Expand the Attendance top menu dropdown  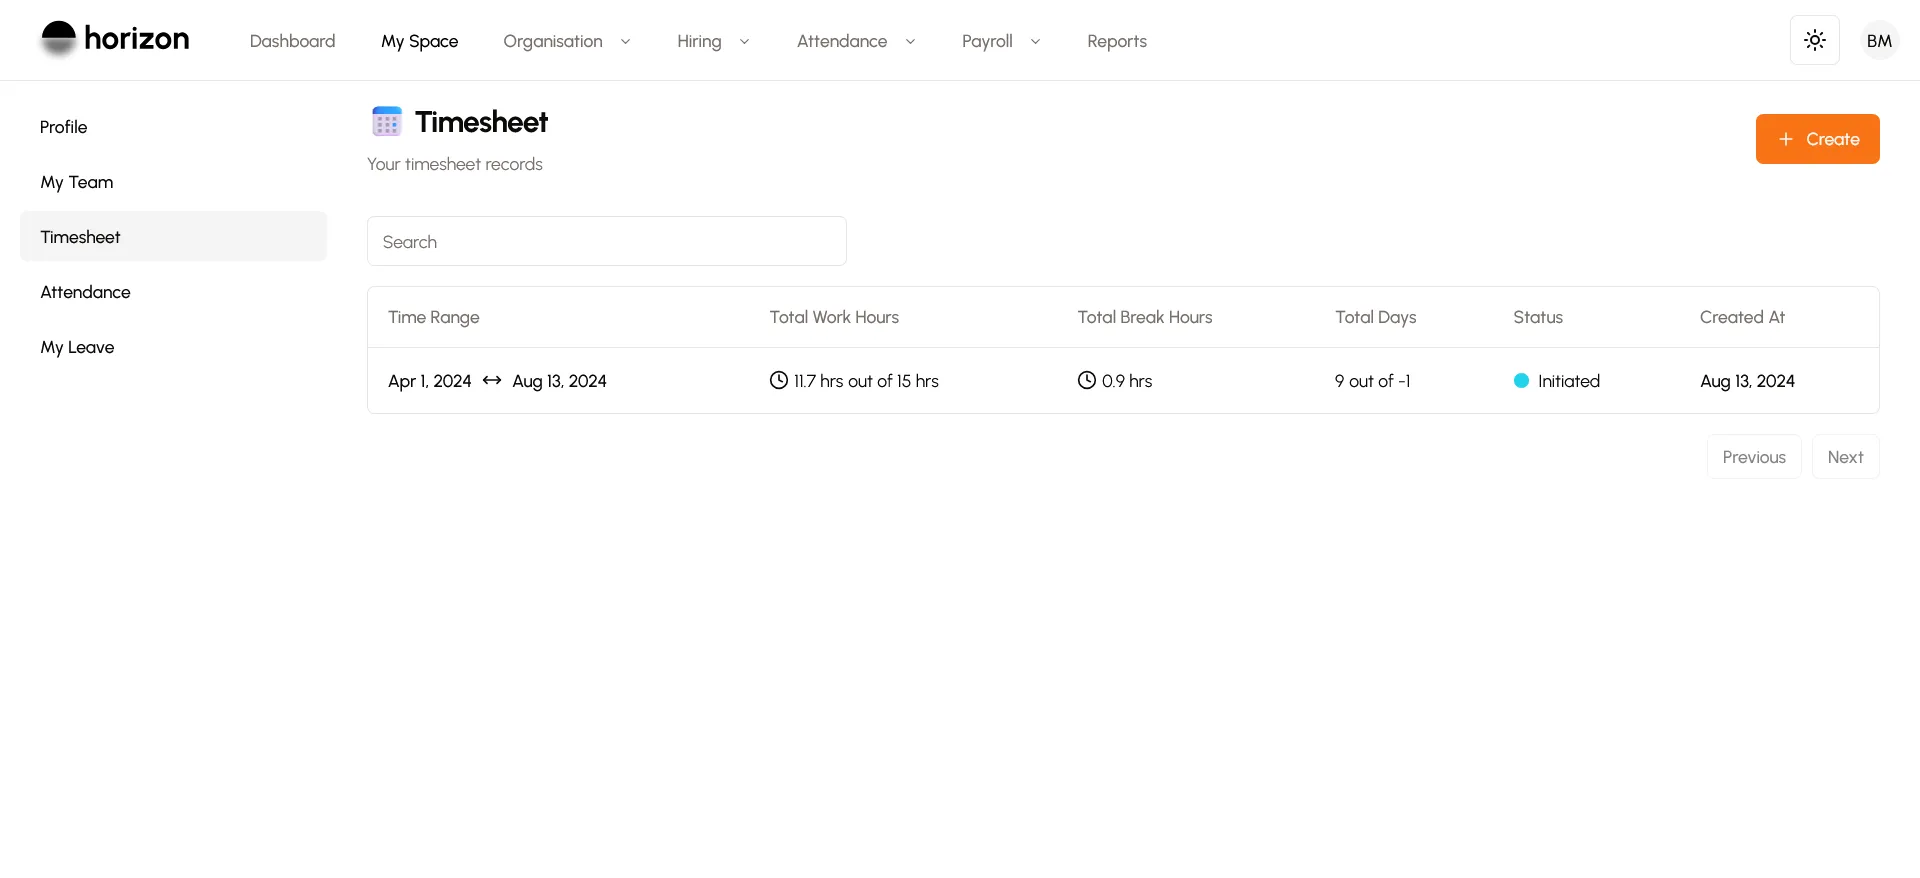pos(856,41)
